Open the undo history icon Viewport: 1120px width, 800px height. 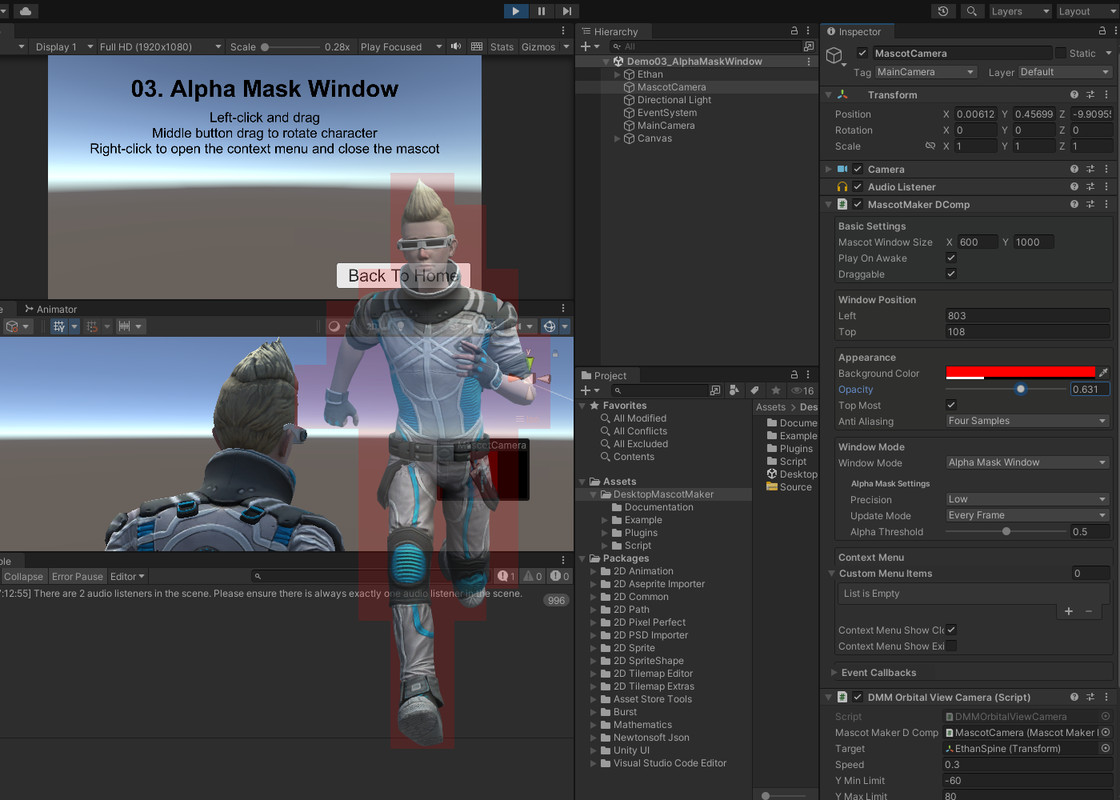(943, 11)
